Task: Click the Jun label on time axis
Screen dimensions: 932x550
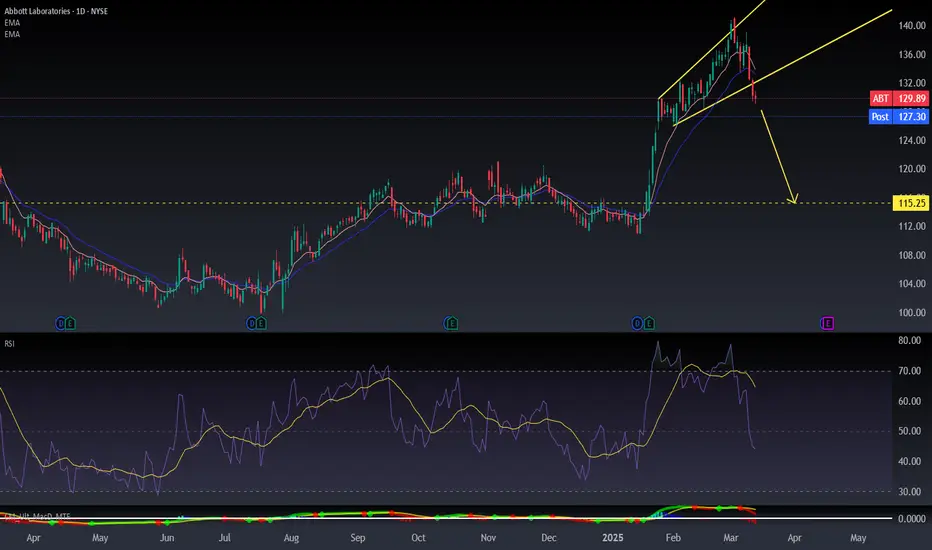Action: [x=167, y=538]
